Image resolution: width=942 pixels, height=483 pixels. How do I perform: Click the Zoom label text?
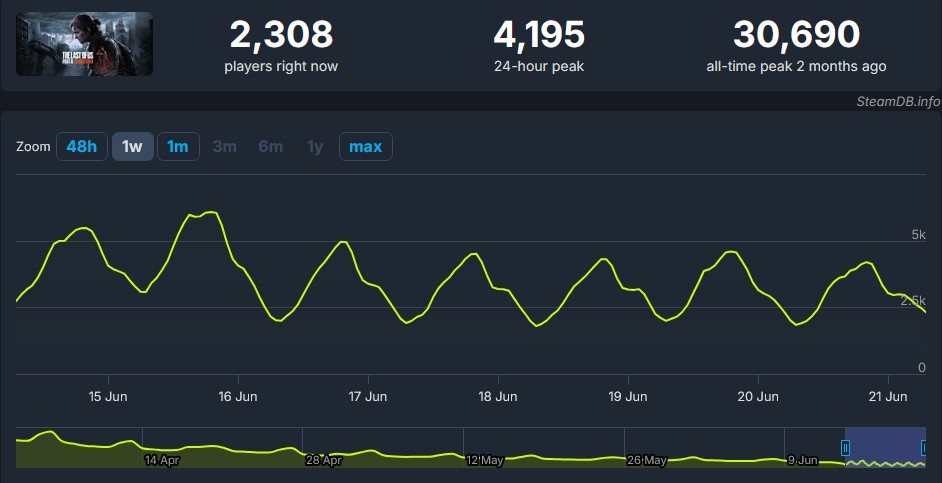pos(33,147)
